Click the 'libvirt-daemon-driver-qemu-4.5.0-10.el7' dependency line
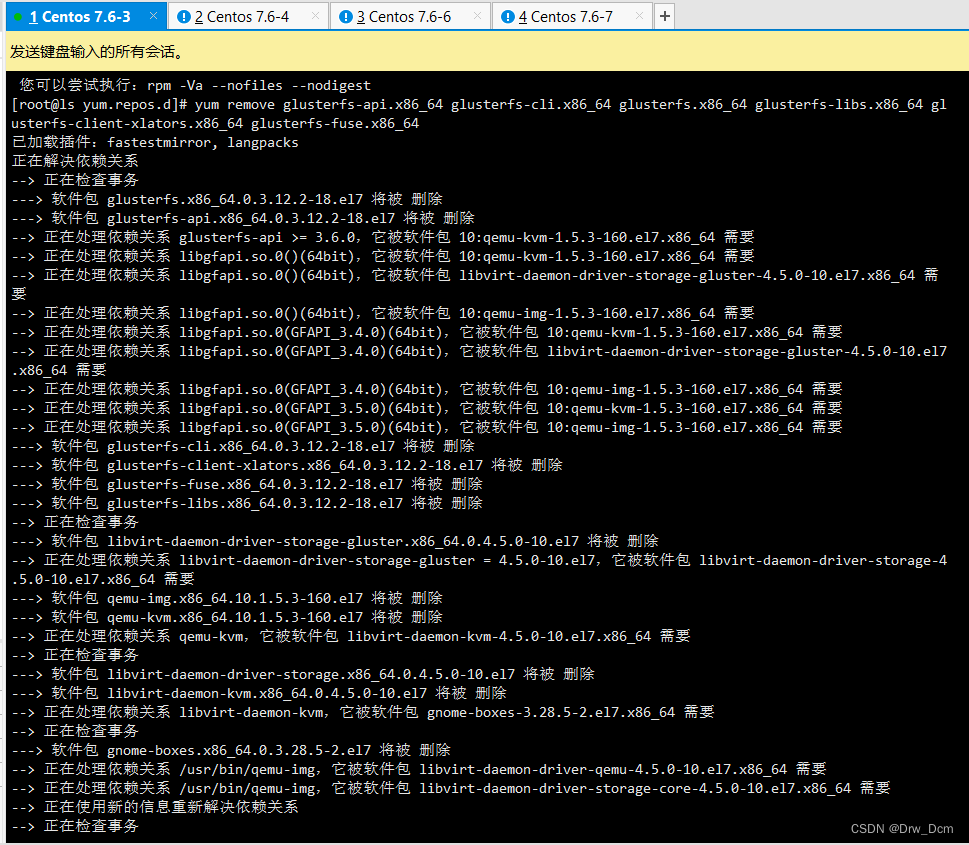Viewport: 969px width, 845px height. click(x=419, y=770)
